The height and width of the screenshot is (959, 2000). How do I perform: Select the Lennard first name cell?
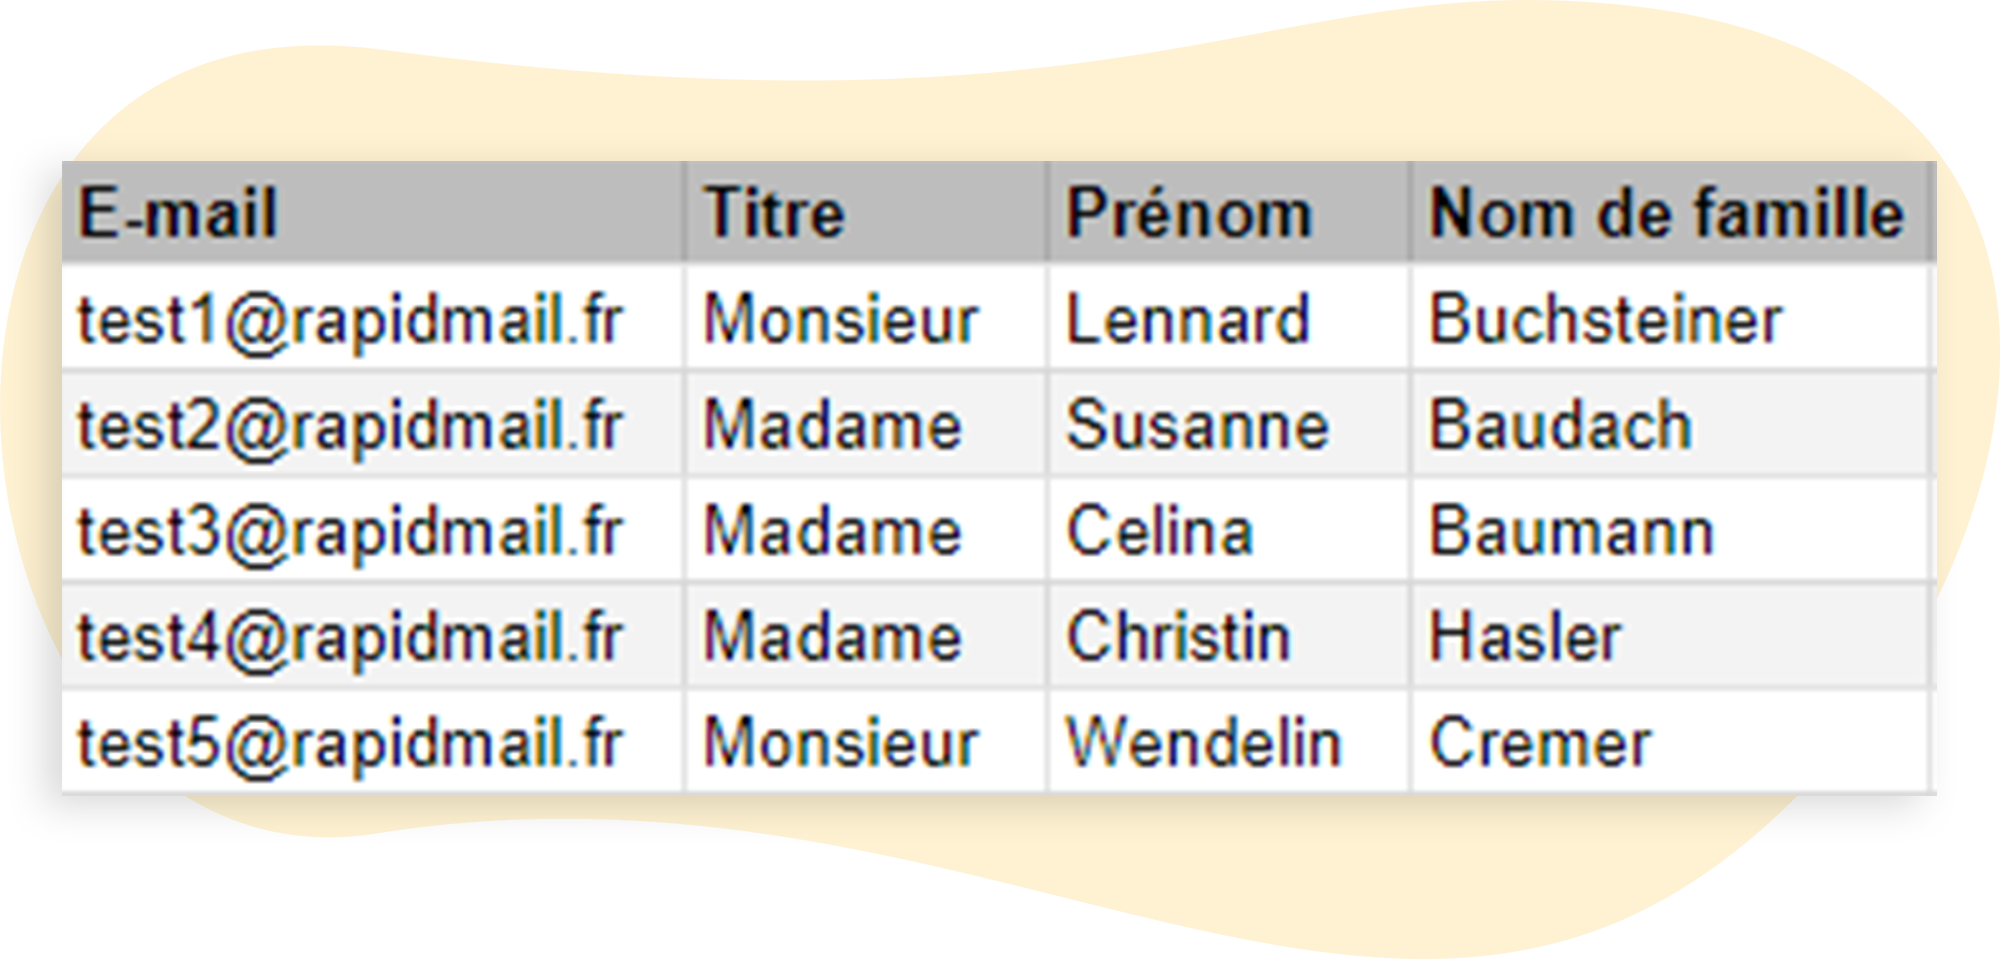(x=1188, y=320)
